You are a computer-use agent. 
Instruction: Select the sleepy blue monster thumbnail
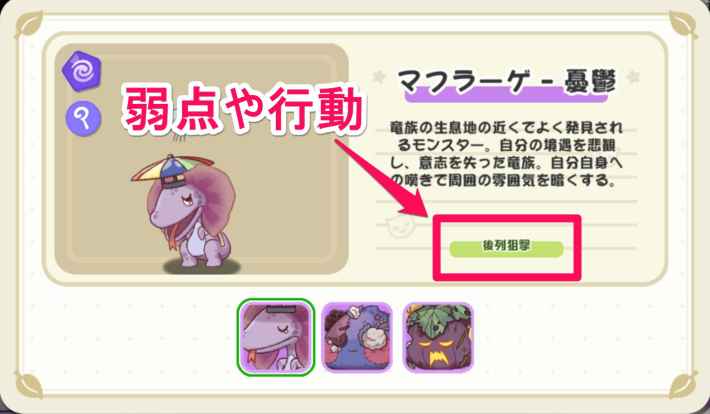pos(357,337)
